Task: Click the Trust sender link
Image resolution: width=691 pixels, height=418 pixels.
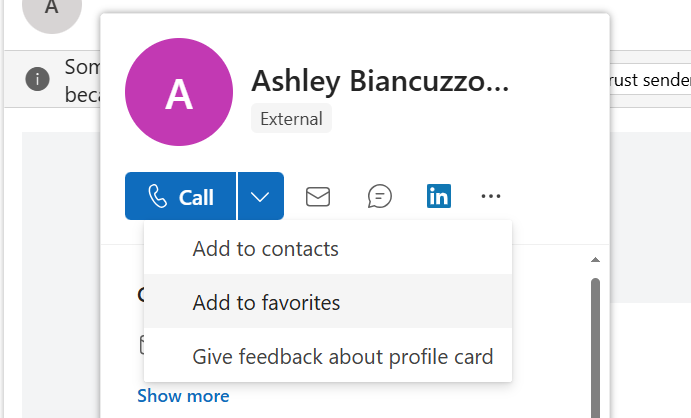Action: [650, 80]
